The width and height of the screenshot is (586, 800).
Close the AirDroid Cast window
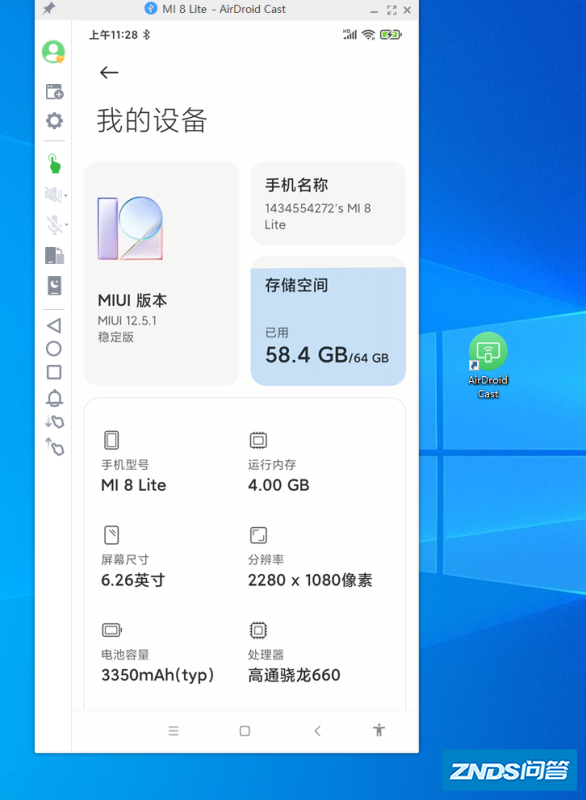tap(407, 10)
